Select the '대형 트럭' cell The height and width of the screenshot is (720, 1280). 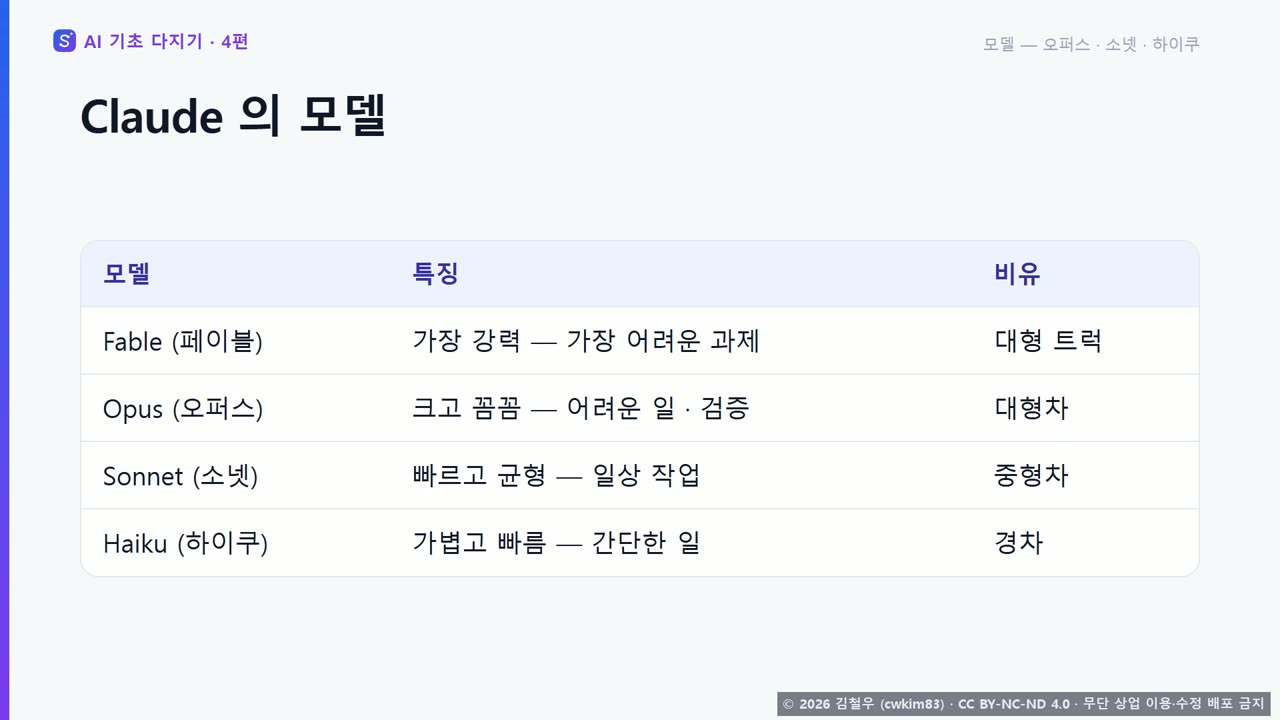(x=1048, y=341)
